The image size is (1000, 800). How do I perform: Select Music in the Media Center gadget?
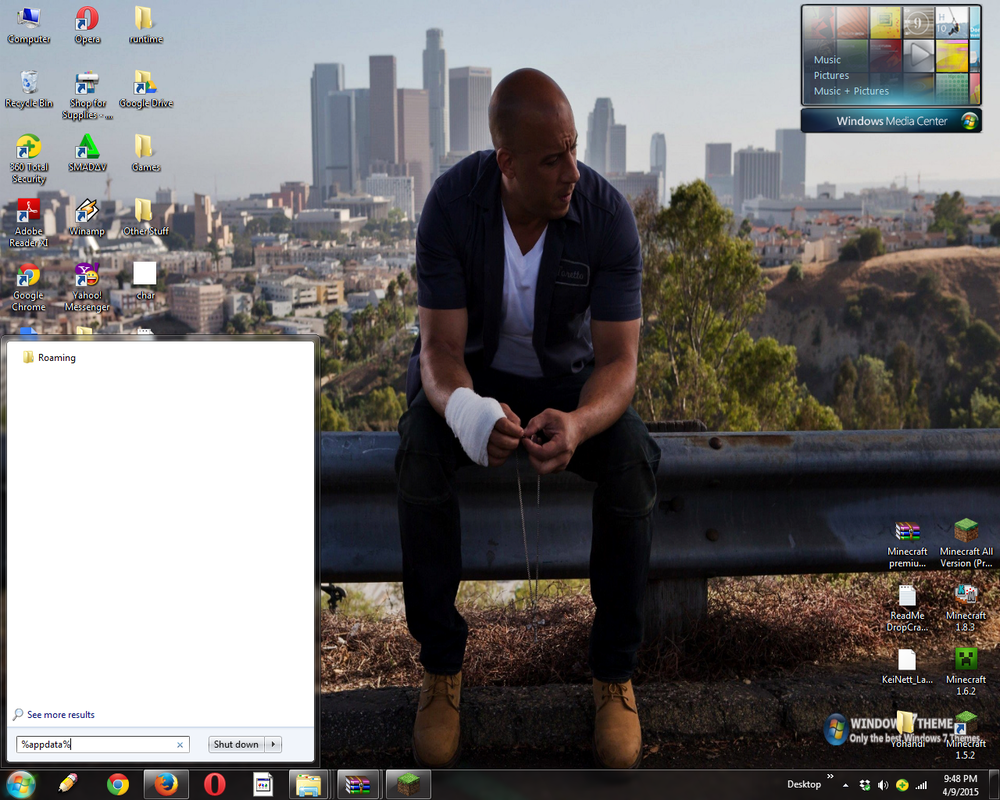(827, 59)
